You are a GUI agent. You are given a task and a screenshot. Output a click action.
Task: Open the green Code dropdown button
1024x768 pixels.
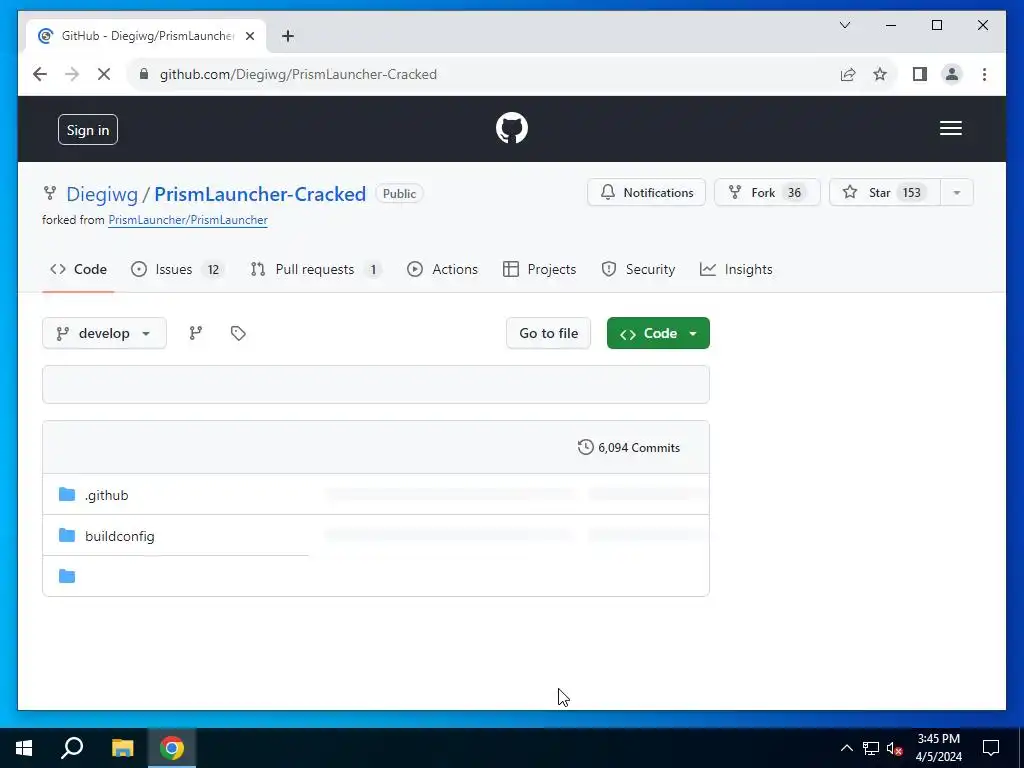658,333
